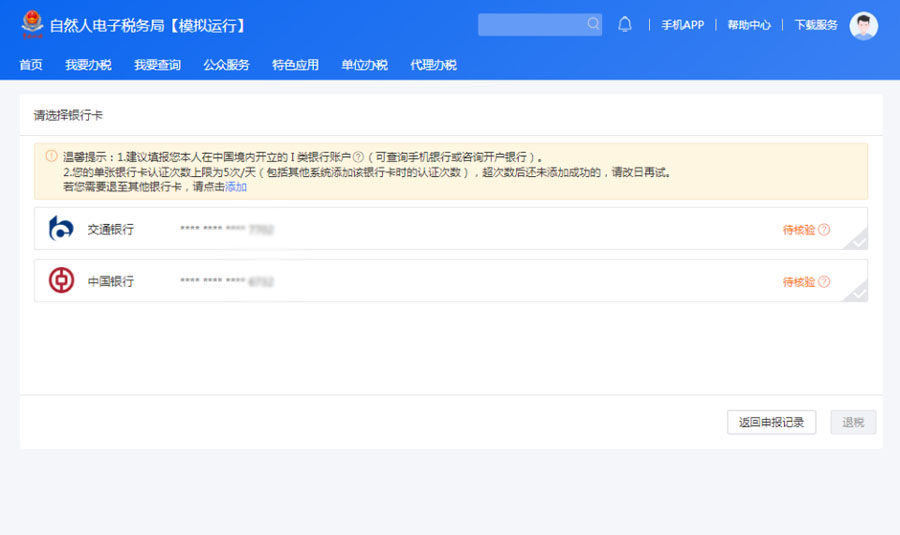Screen dimensions: 900x535
Task: Go to 公众服务 menu
Action: tap(226, 65)
